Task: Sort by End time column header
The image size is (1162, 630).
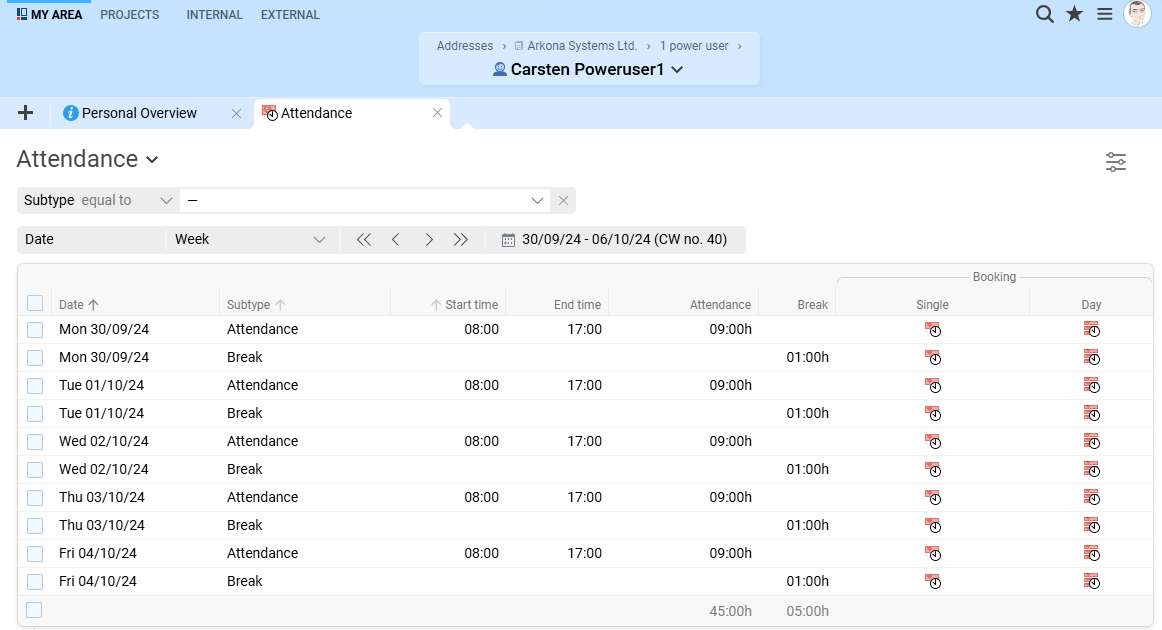Action: coord(577,305)
